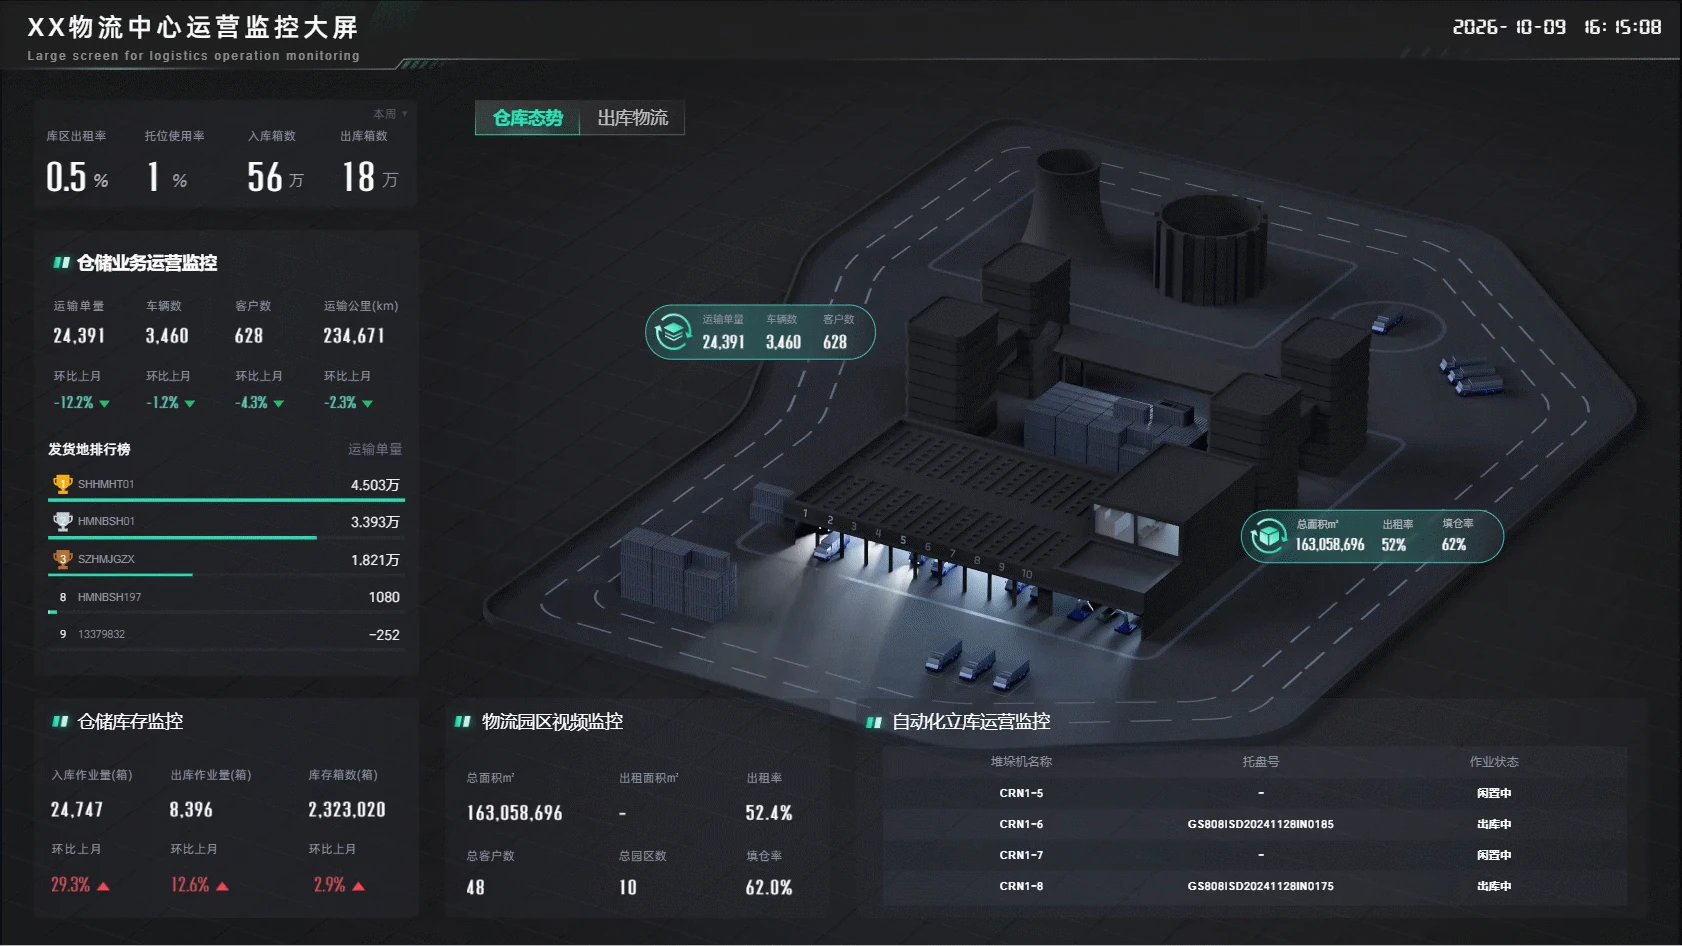
Task: Click the SHHMHT01 green progress bar
Action: point(227,499)
